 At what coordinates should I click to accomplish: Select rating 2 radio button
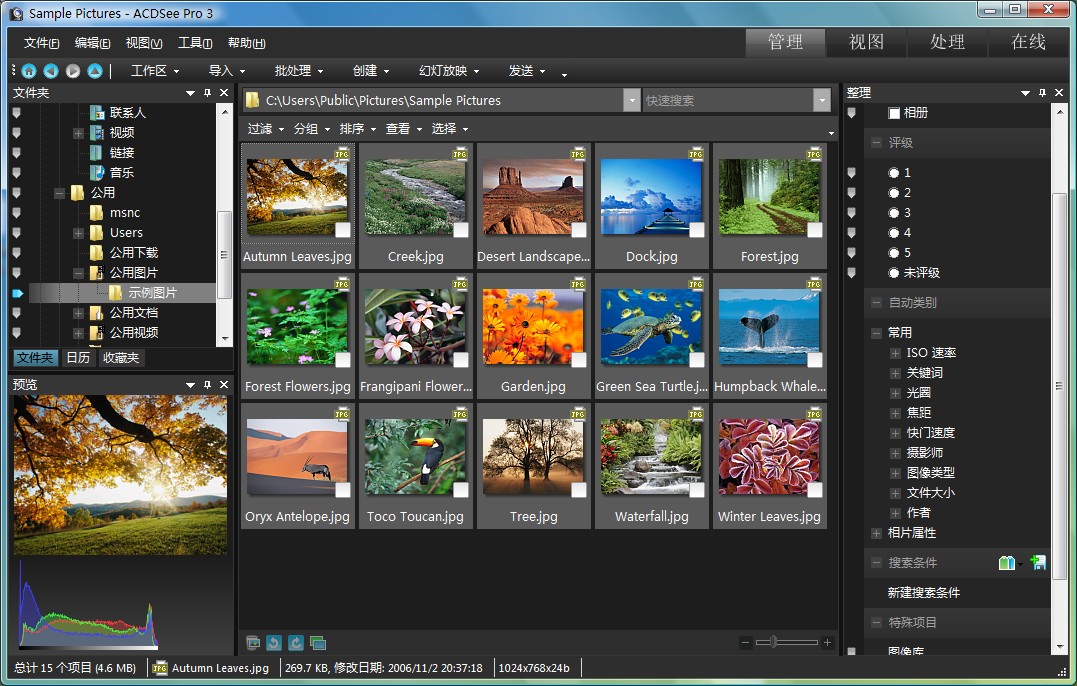click(894, 193)
